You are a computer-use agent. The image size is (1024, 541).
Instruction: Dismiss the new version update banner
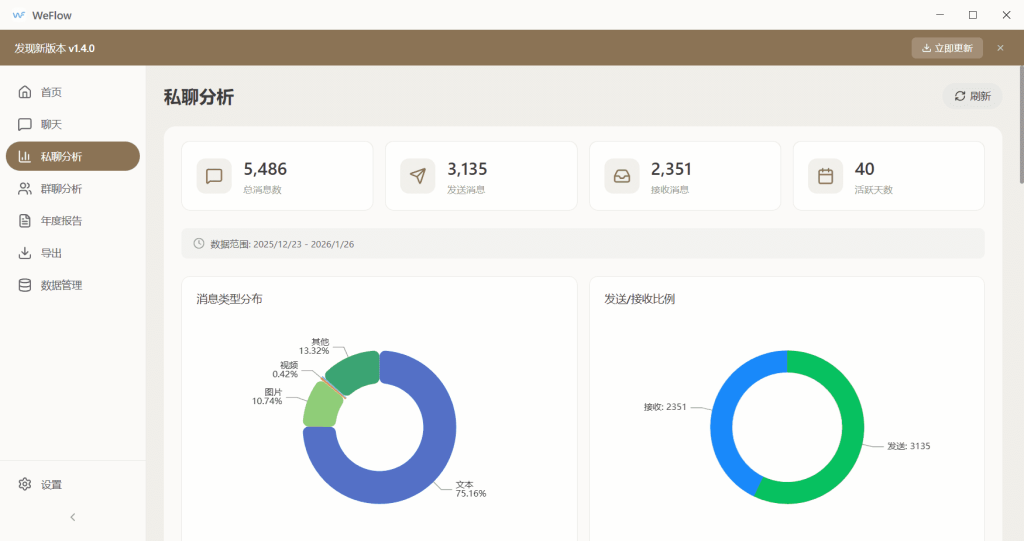1000,48
